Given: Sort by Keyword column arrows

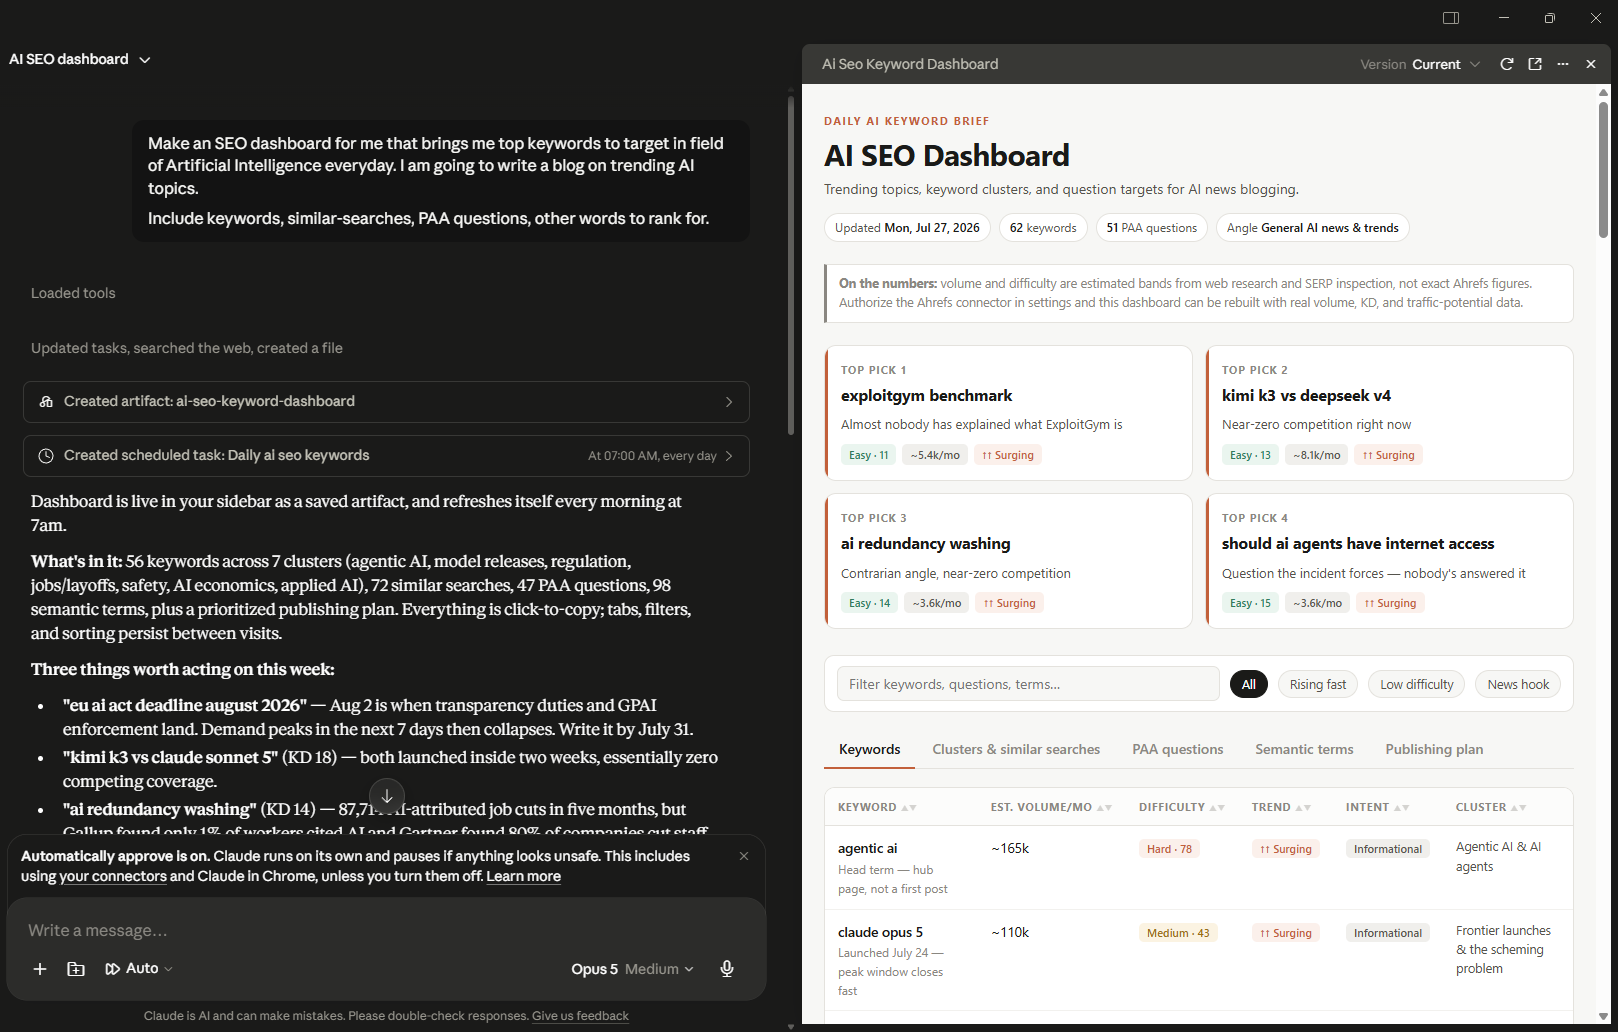Looking at the screenshot, I should pyautogui.click(x=909, y=808).
